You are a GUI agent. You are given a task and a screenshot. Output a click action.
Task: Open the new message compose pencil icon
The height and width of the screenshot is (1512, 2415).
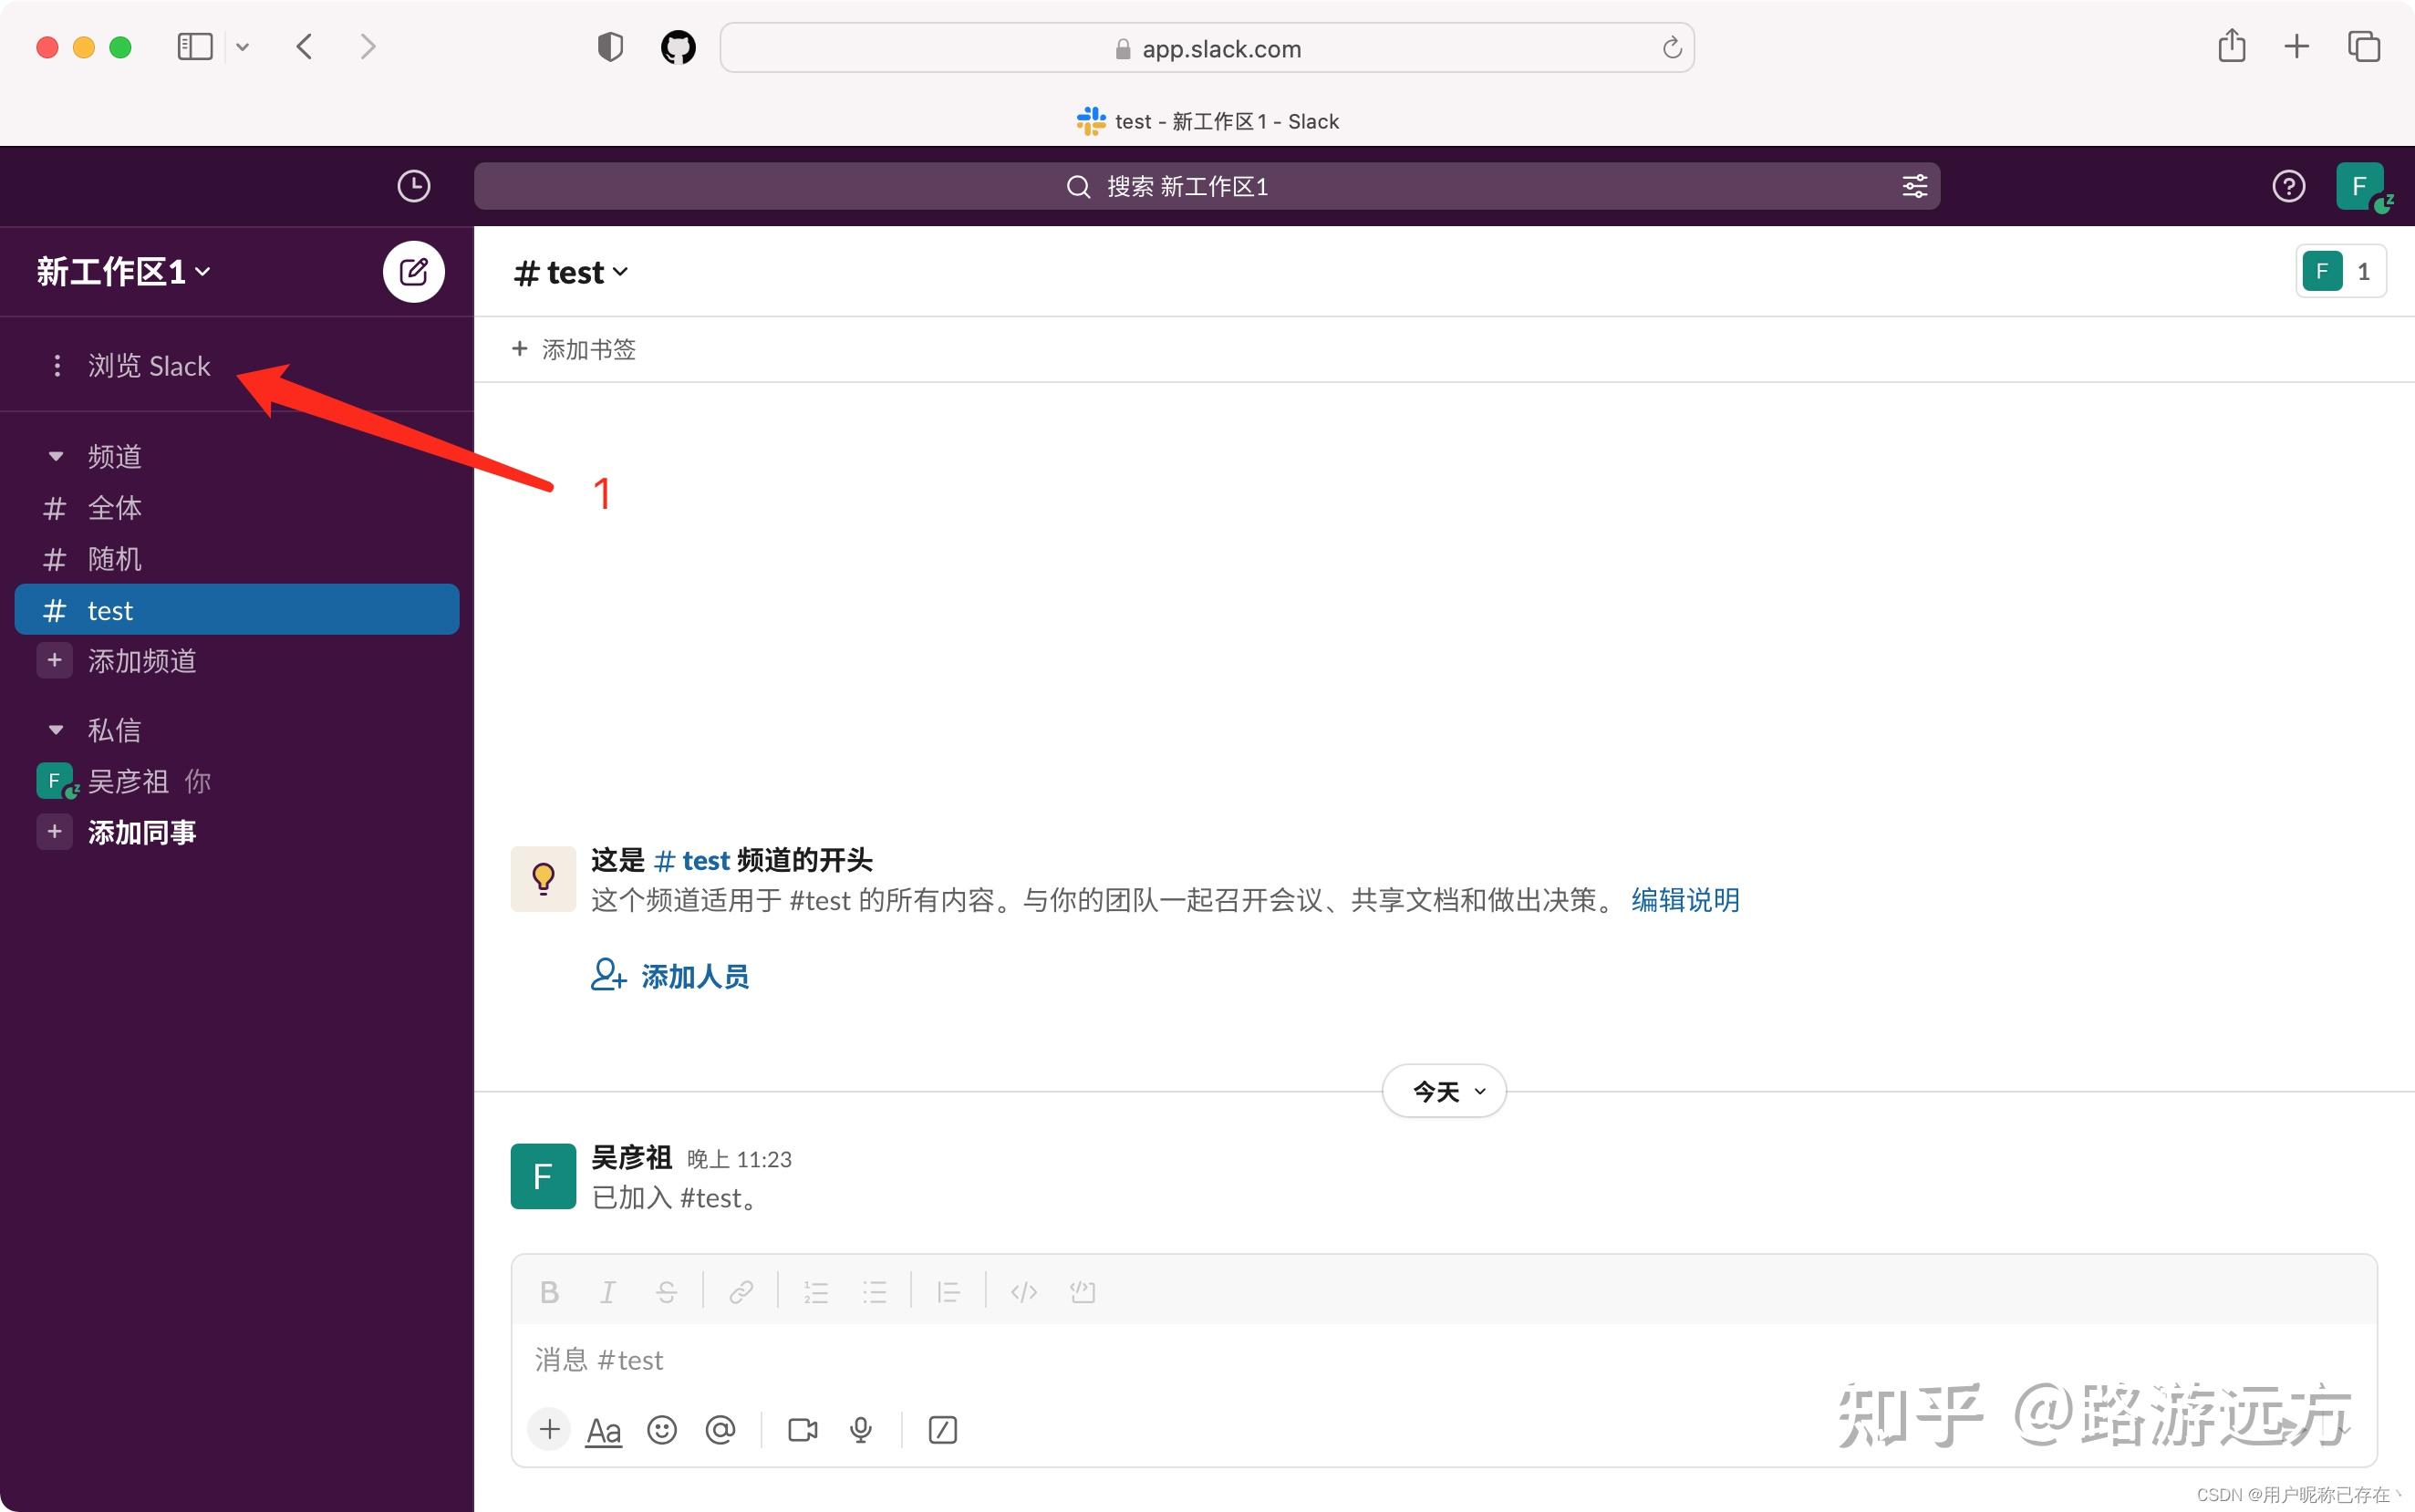coord(413,271)
